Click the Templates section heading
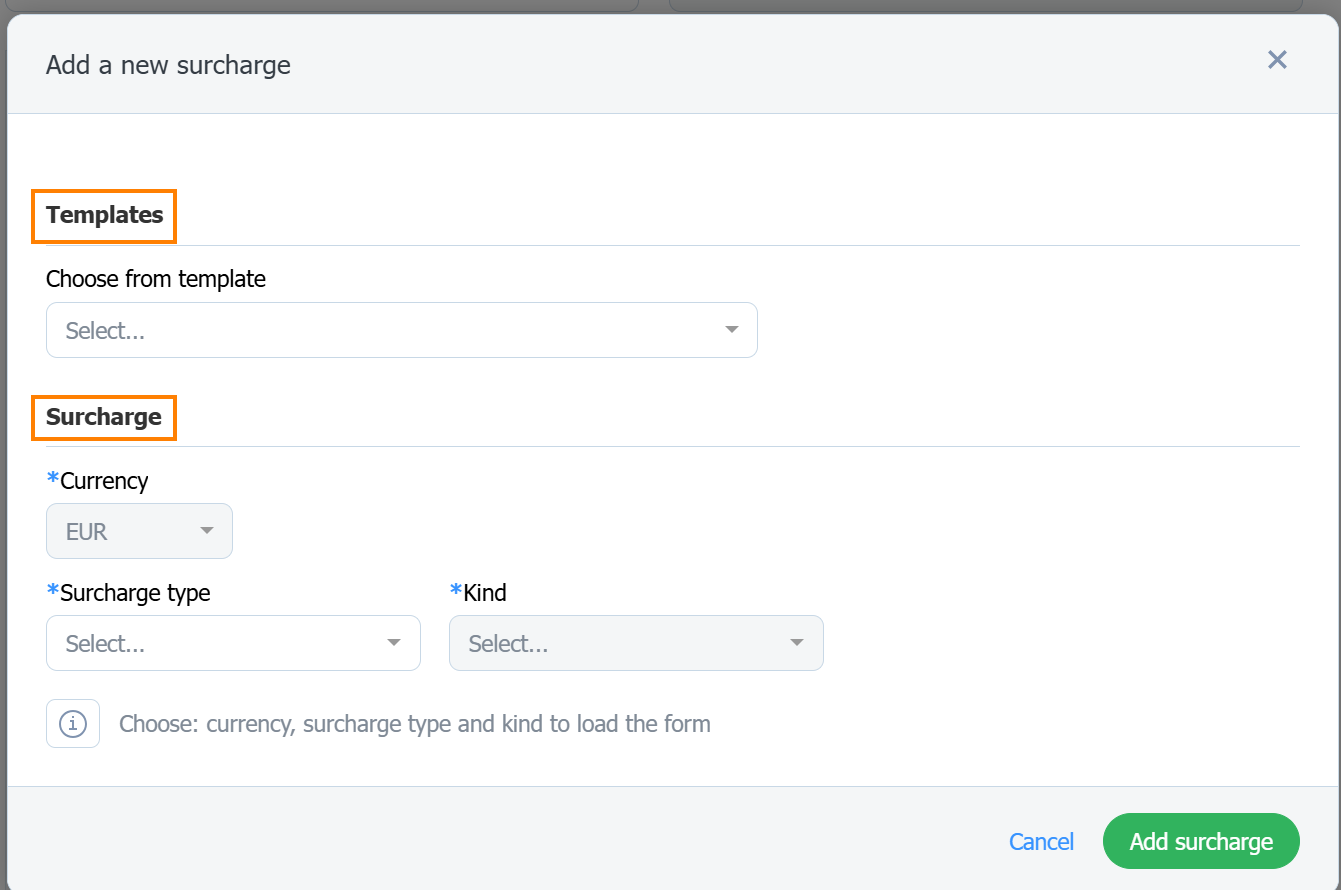The height and width of the screenshot is (890, 1341). coord(104,215)
